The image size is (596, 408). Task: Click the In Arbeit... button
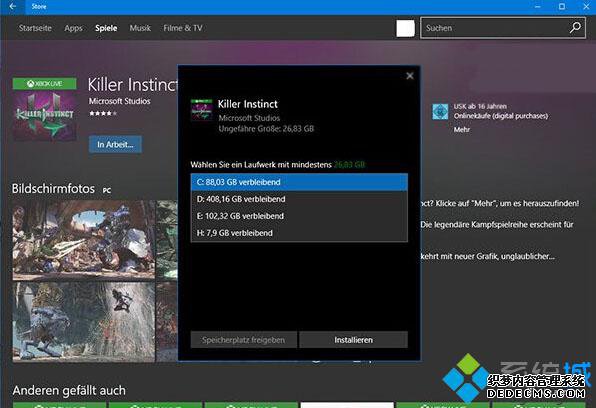click(115, 144)
